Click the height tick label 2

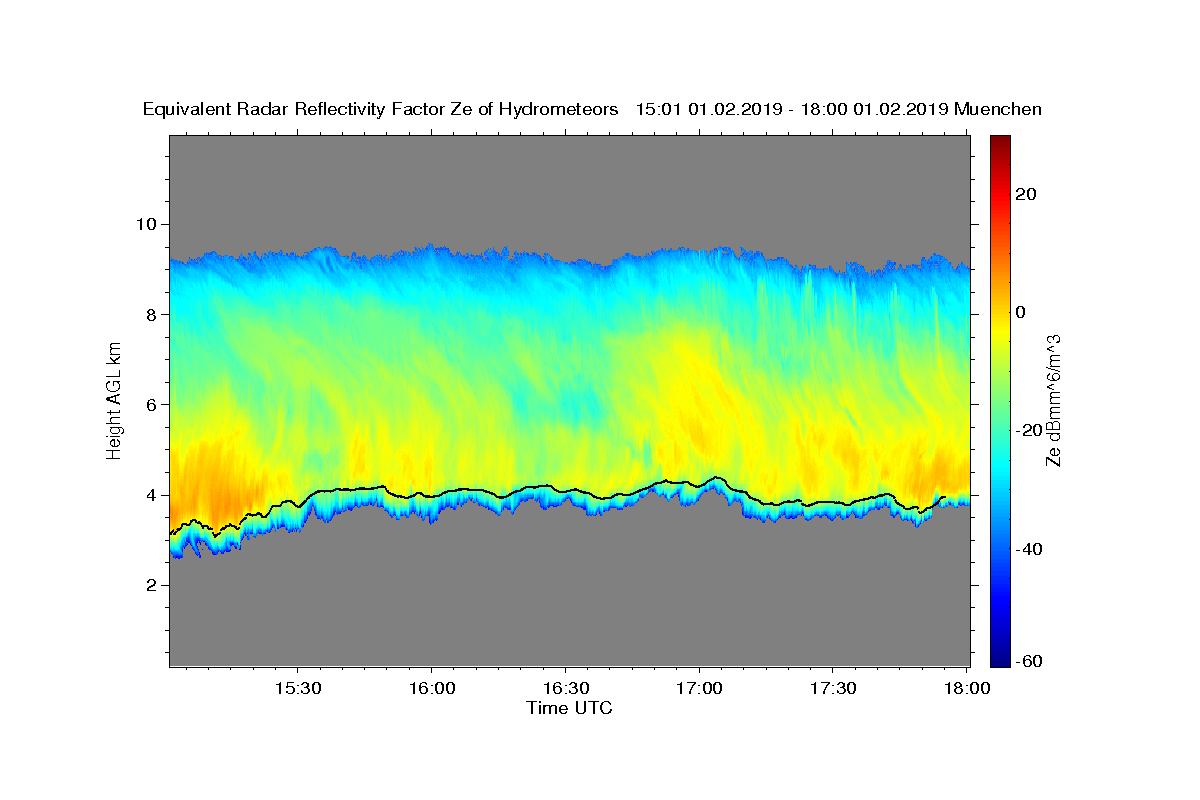click(154, 585)
